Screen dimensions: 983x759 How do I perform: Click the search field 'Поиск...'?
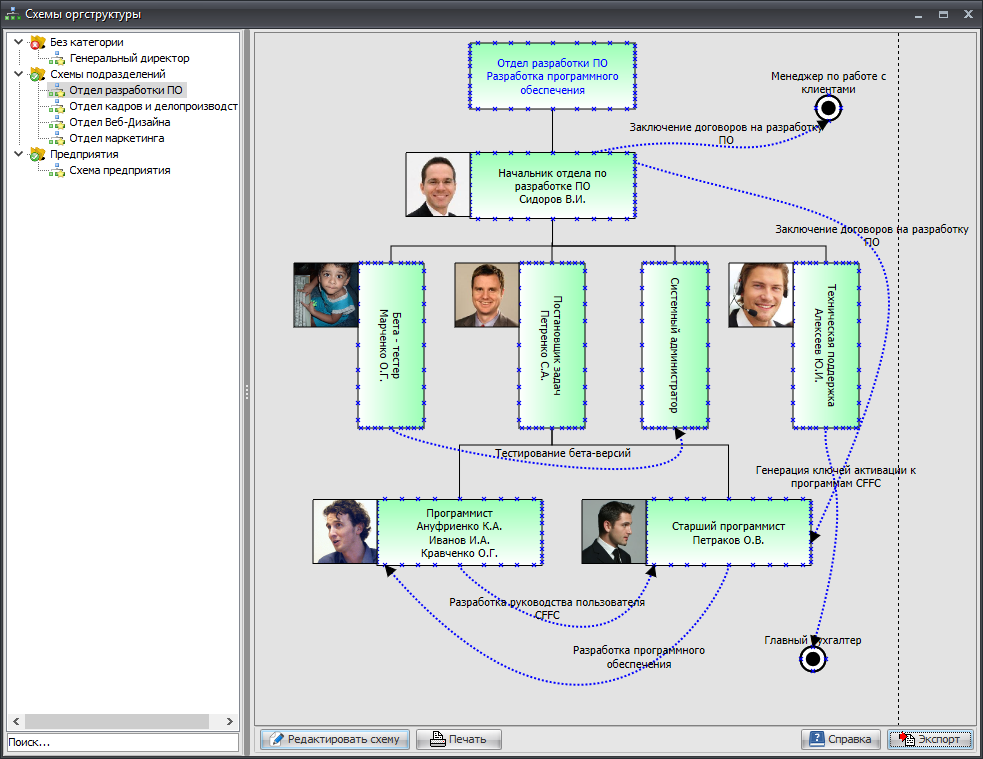[122, 742]
